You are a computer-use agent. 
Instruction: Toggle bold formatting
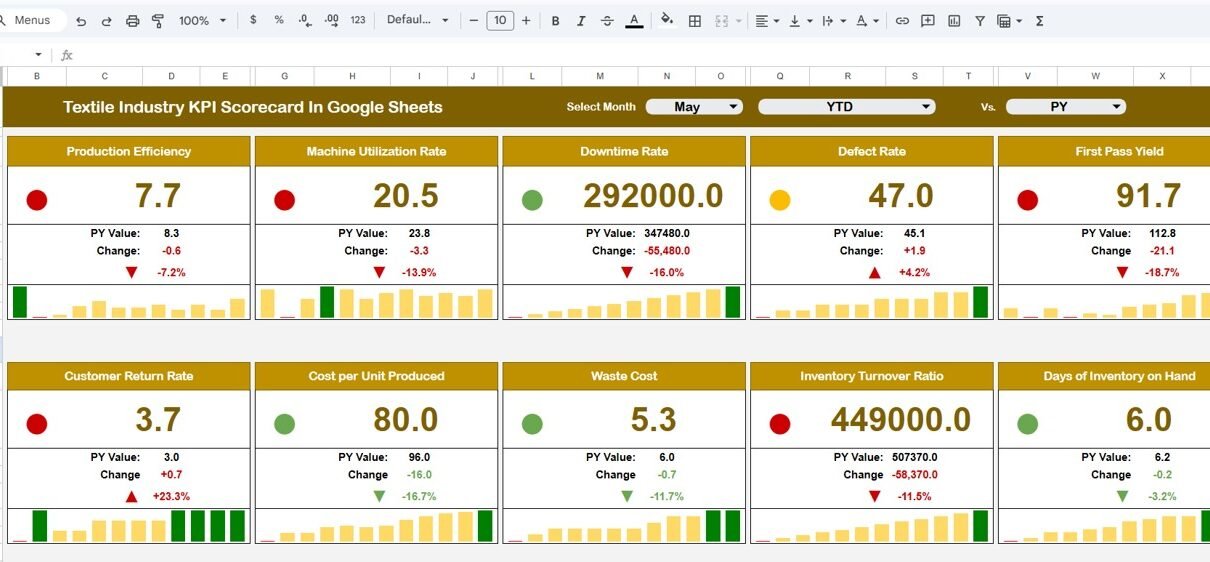point(555,21)
